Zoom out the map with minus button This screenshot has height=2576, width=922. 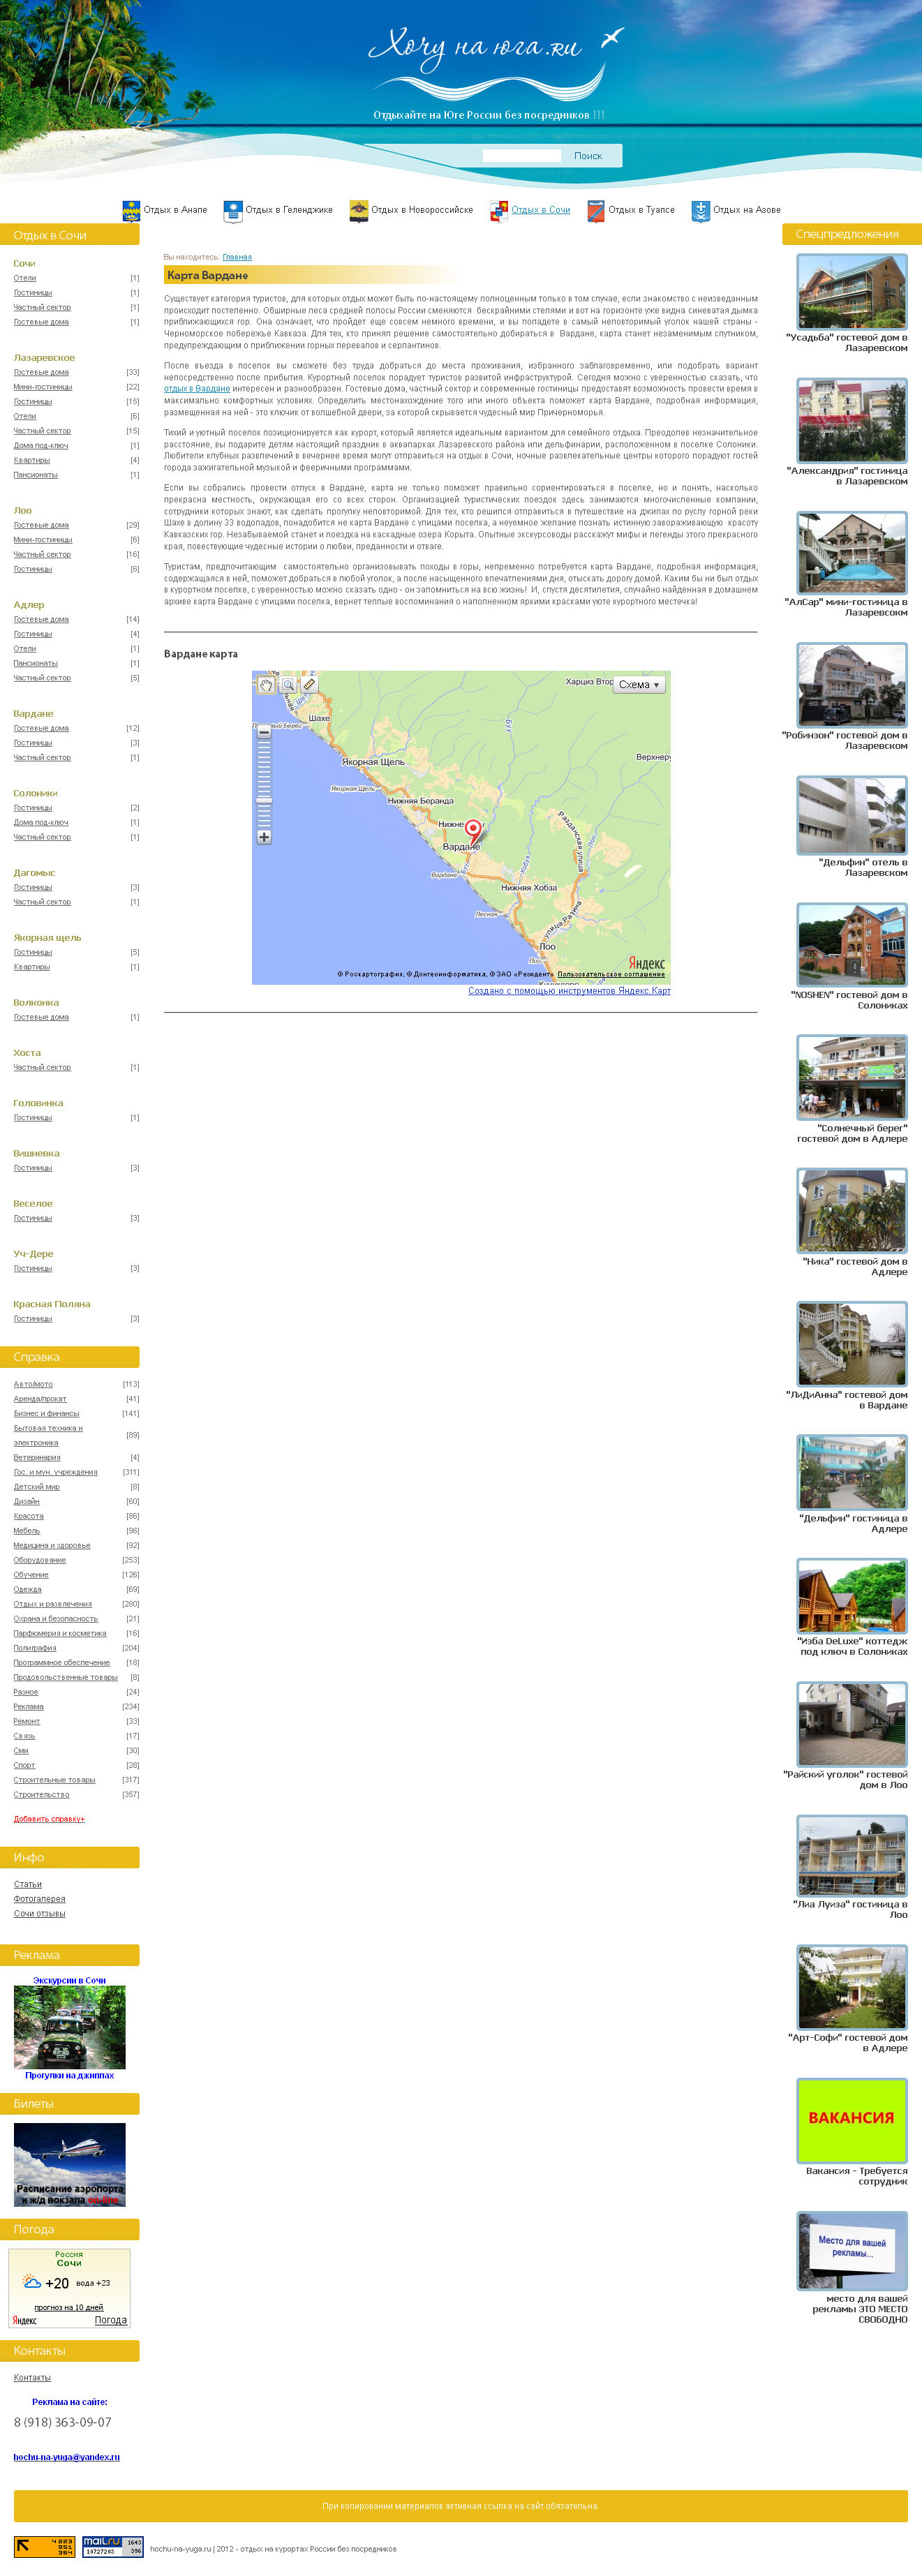(264, 733)
